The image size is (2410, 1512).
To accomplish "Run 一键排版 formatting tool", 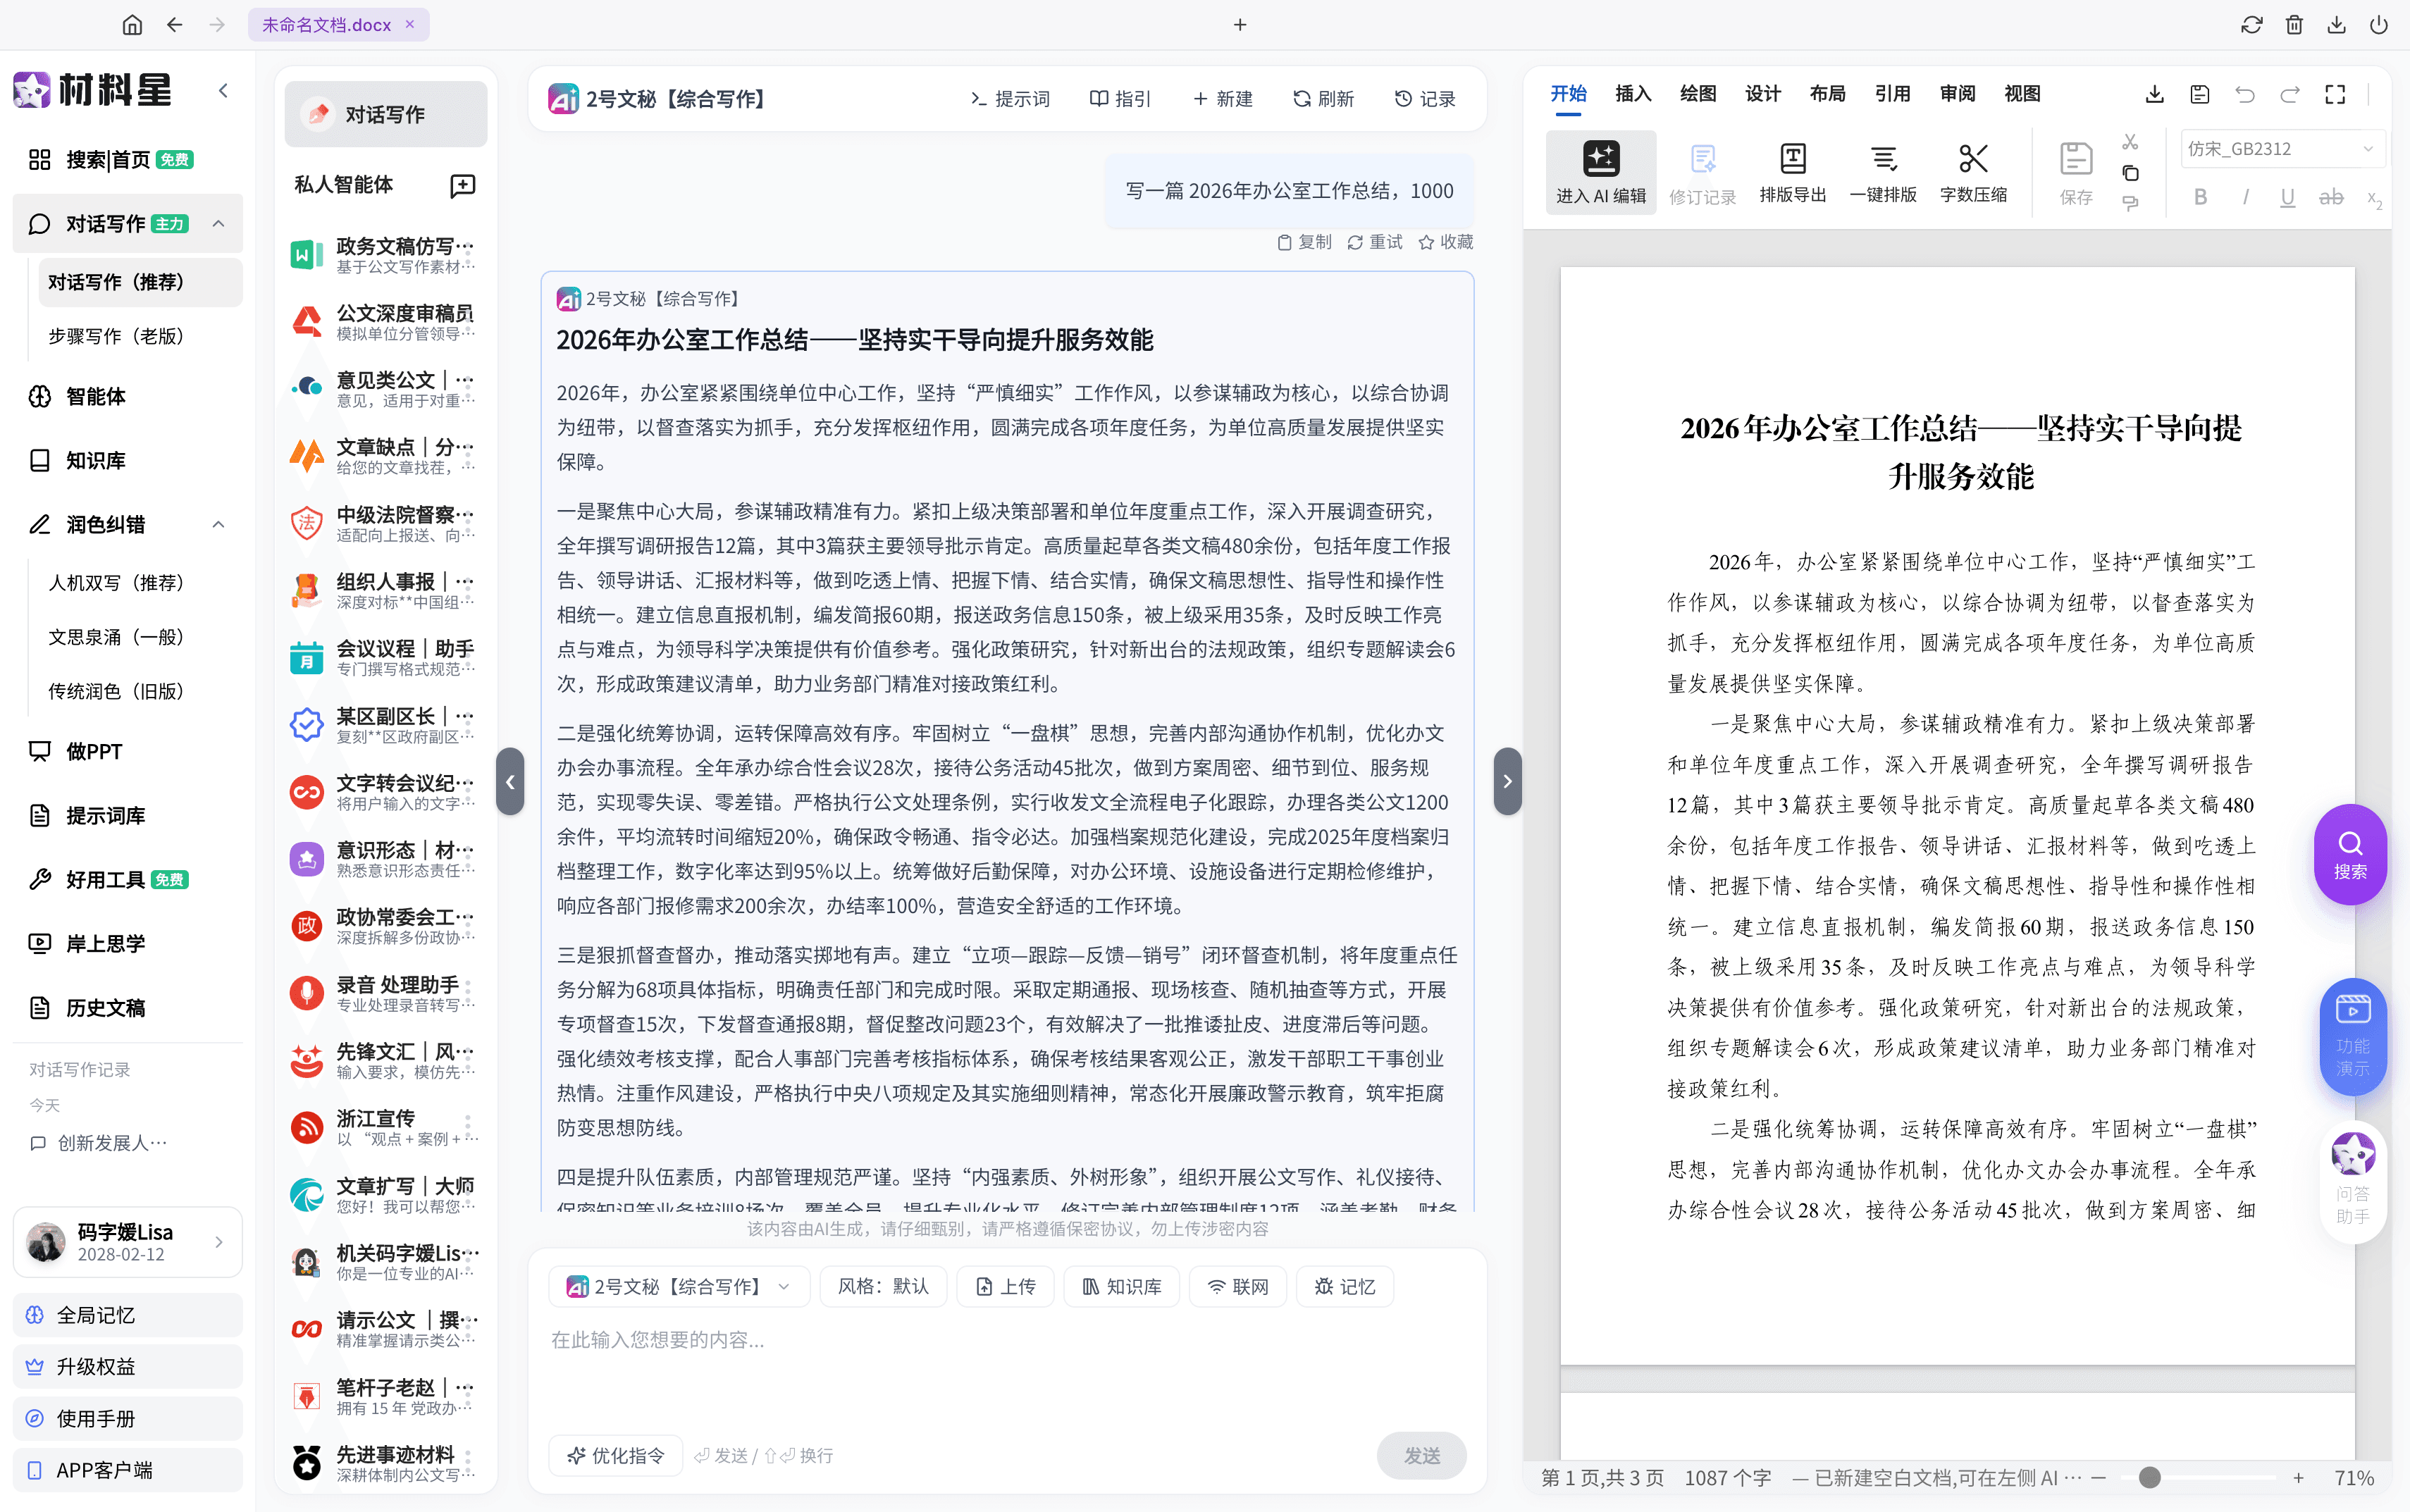I will 1883,172.
